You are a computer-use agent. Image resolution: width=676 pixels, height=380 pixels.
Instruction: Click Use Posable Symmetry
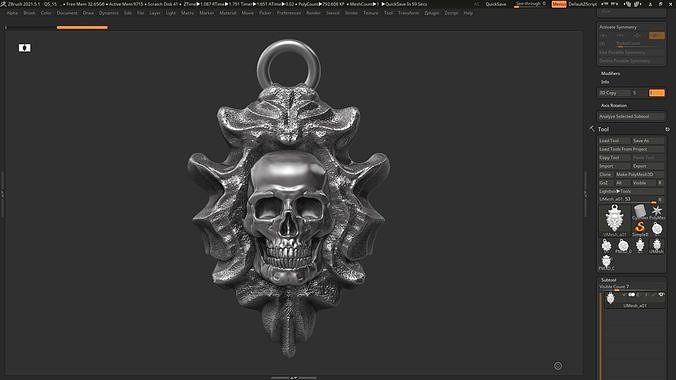tap(631, 52)
